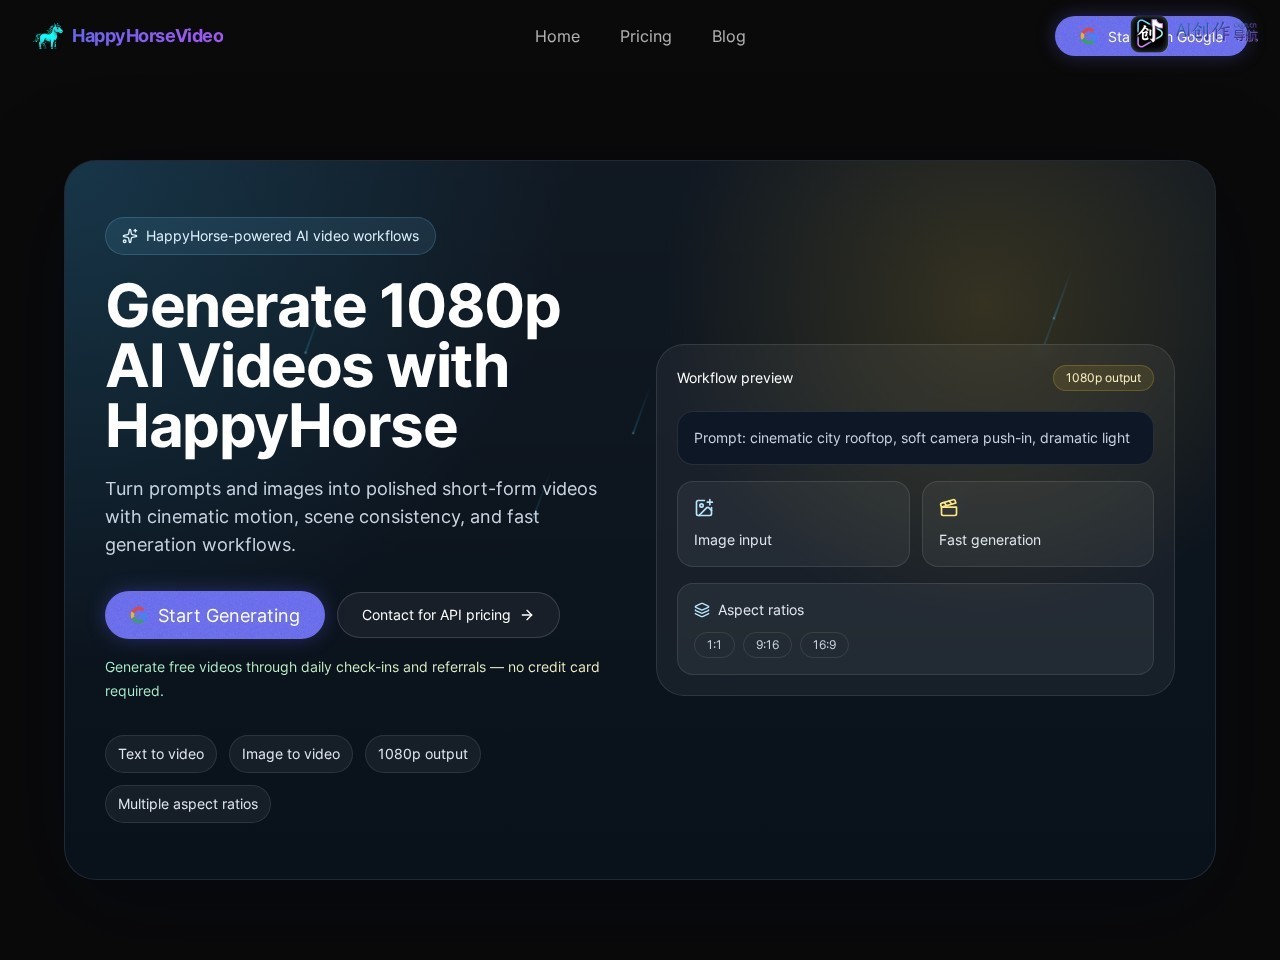Go to the Home nav item
Image resolution: width=1280 pixels, height=960 pixels.
point(557,36)
